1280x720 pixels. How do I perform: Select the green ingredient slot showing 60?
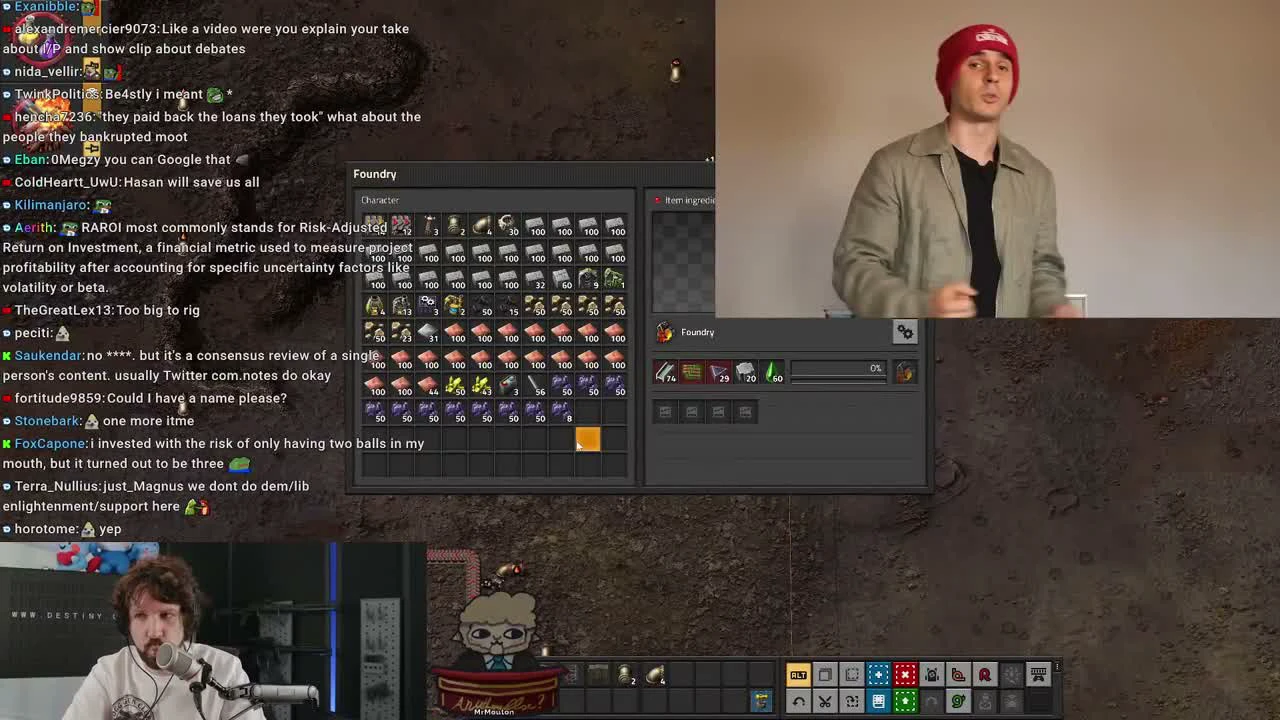pos(773,373)
